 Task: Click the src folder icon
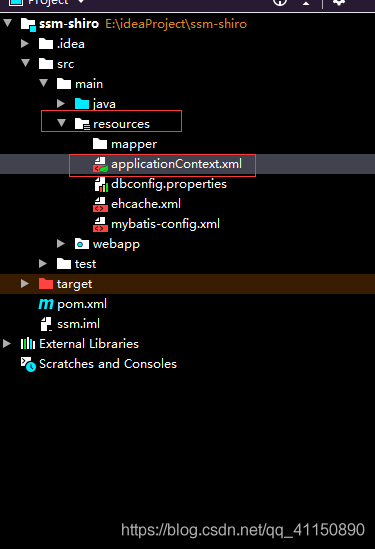(46, 64)
